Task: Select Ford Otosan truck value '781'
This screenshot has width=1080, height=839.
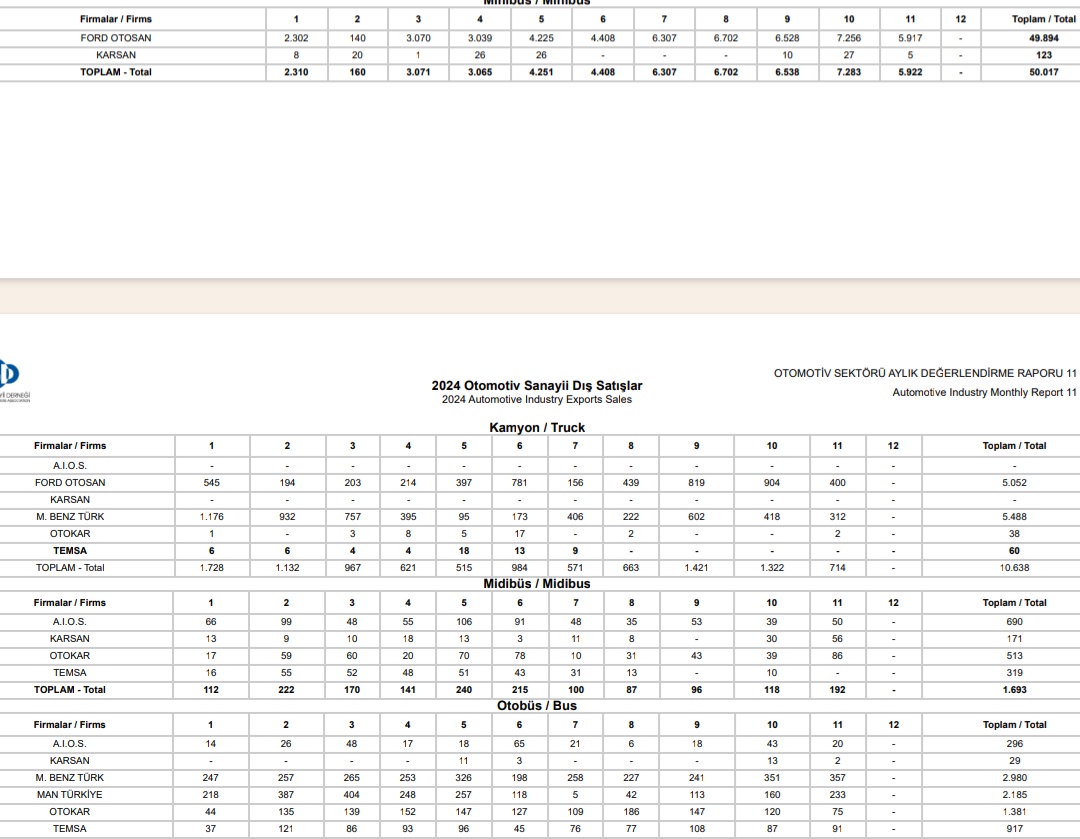Action: (519, 483)
